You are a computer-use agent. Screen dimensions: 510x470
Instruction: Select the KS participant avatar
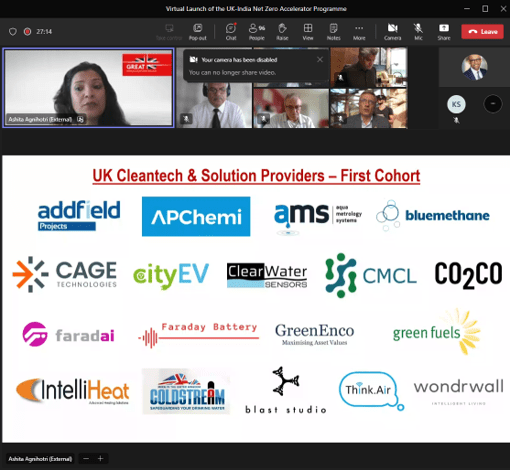click(x=456, y=104)
